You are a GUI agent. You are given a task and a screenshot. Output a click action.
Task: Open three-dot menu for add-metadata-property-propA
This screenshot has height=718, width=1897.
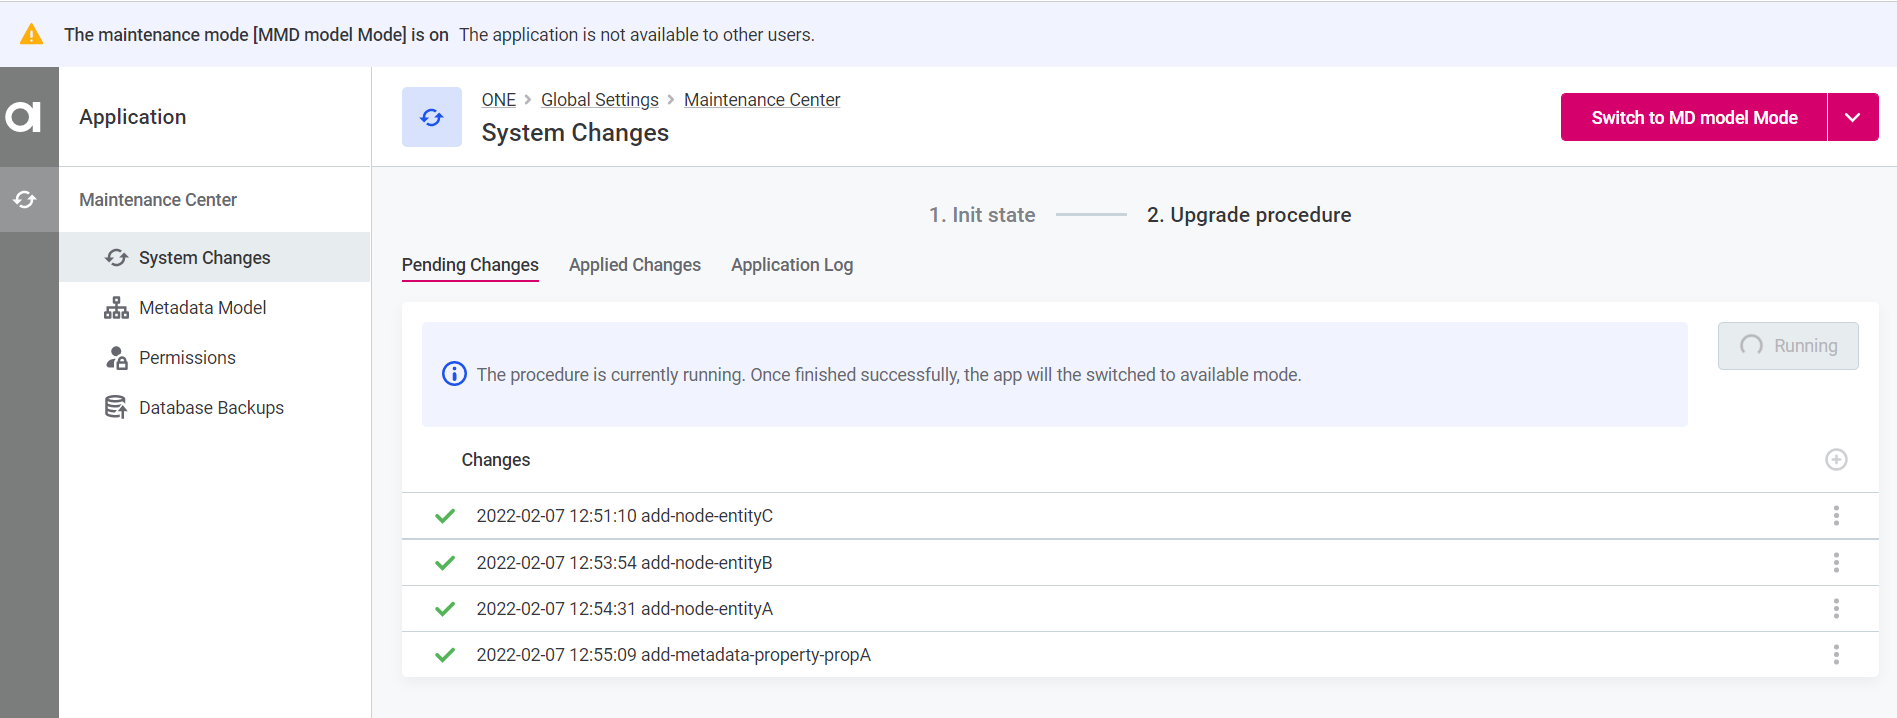[x=1835, y=655]
